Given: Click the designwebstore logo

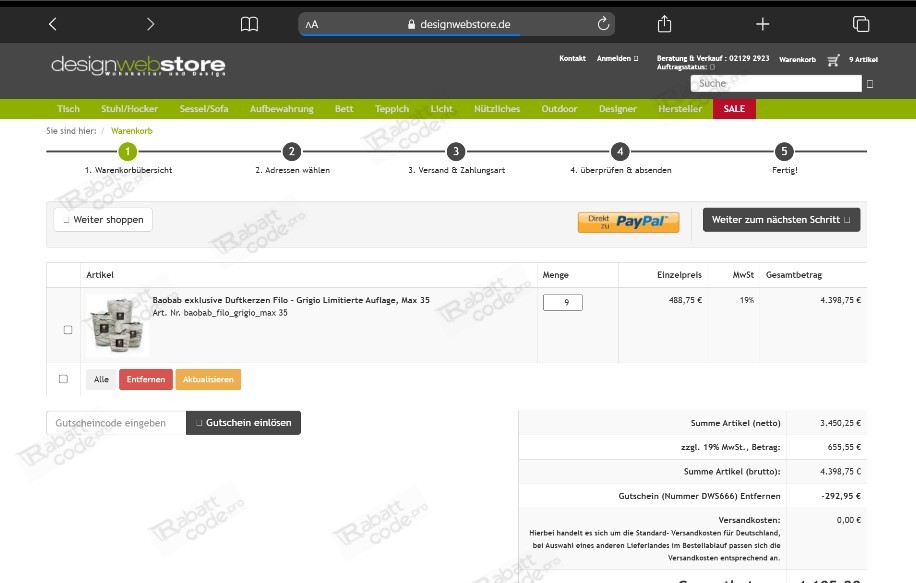Looking at the screenshot, I should click(138, 65).
